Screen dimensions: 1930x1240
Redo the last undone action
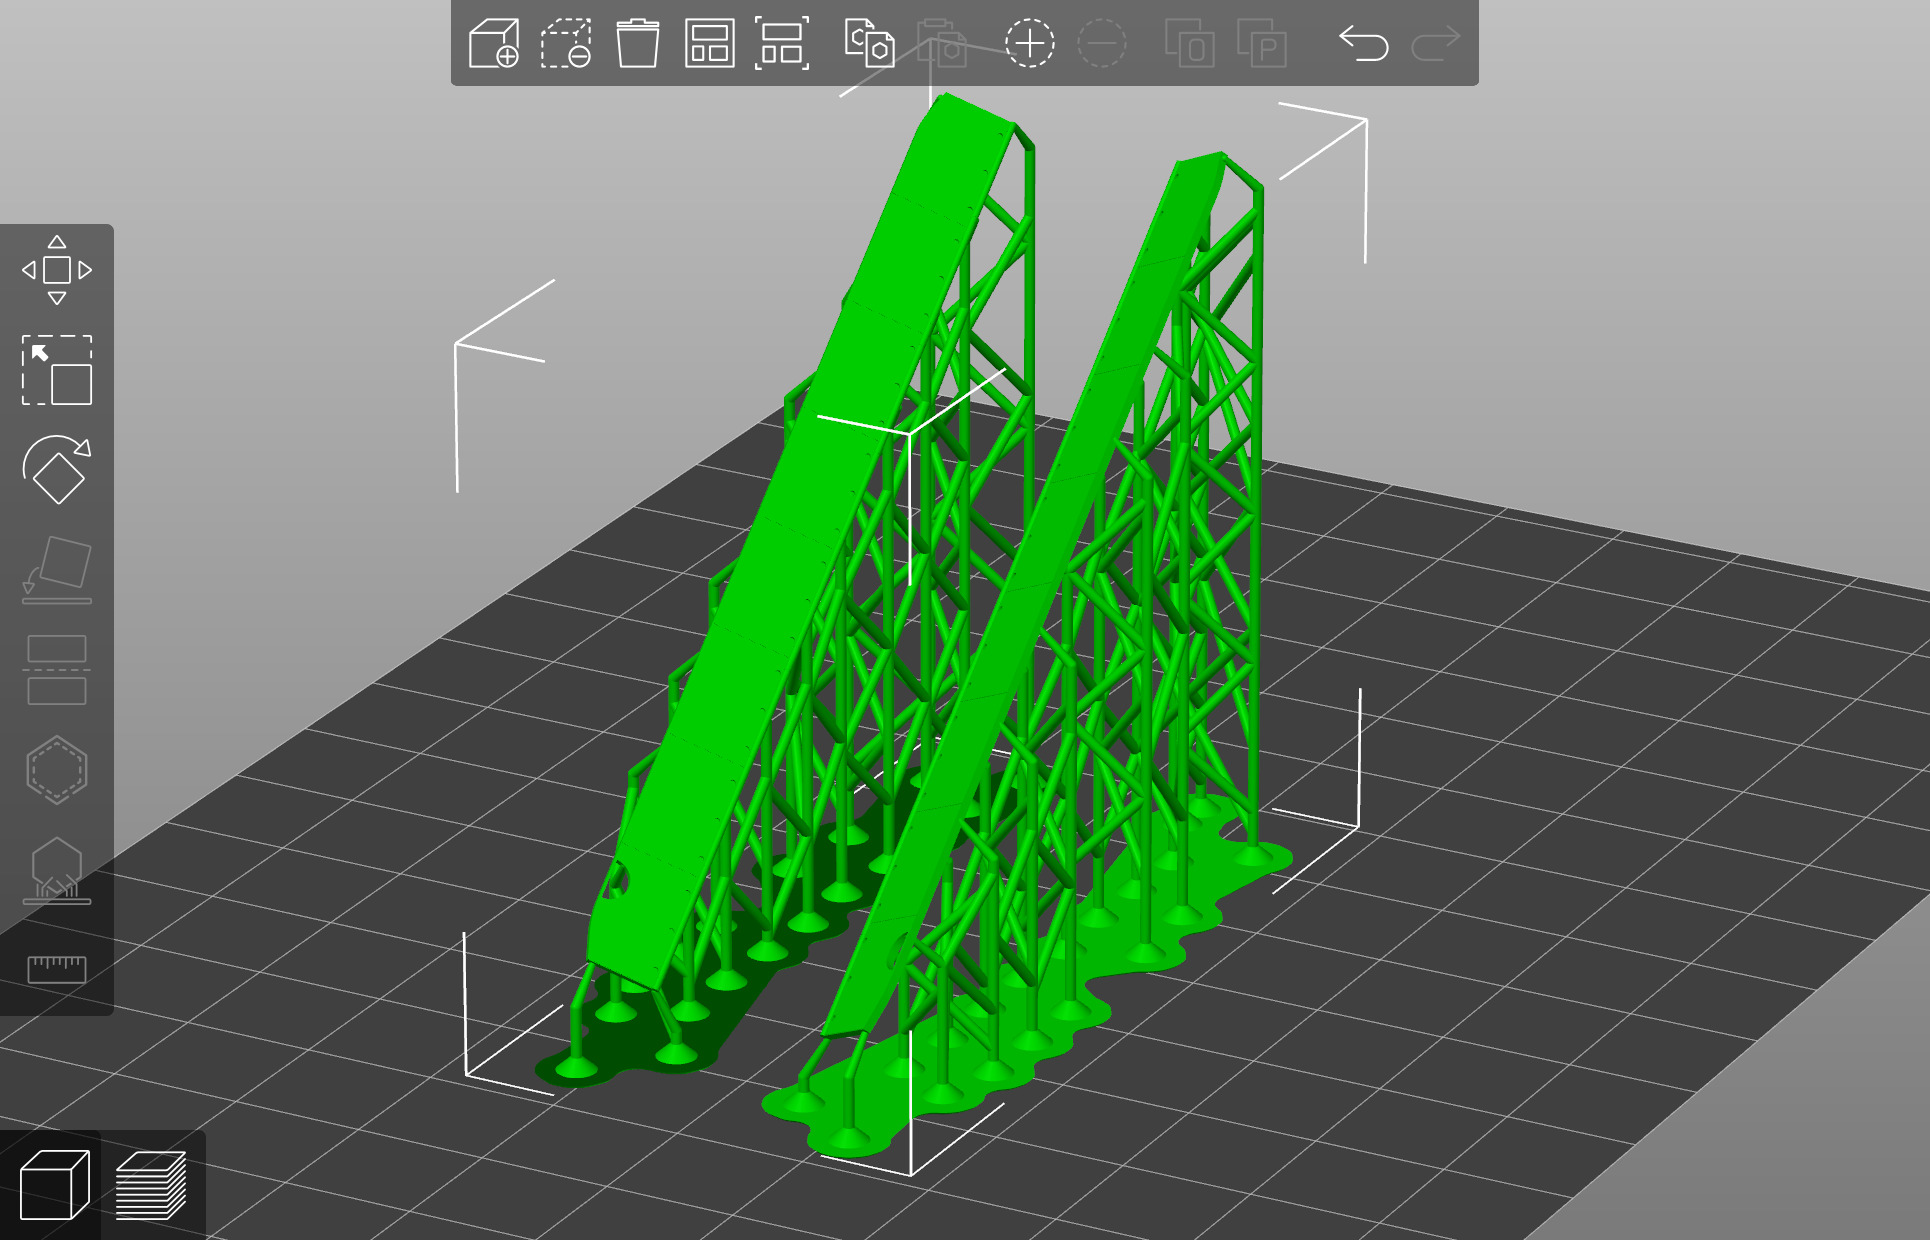point(1436,43)
